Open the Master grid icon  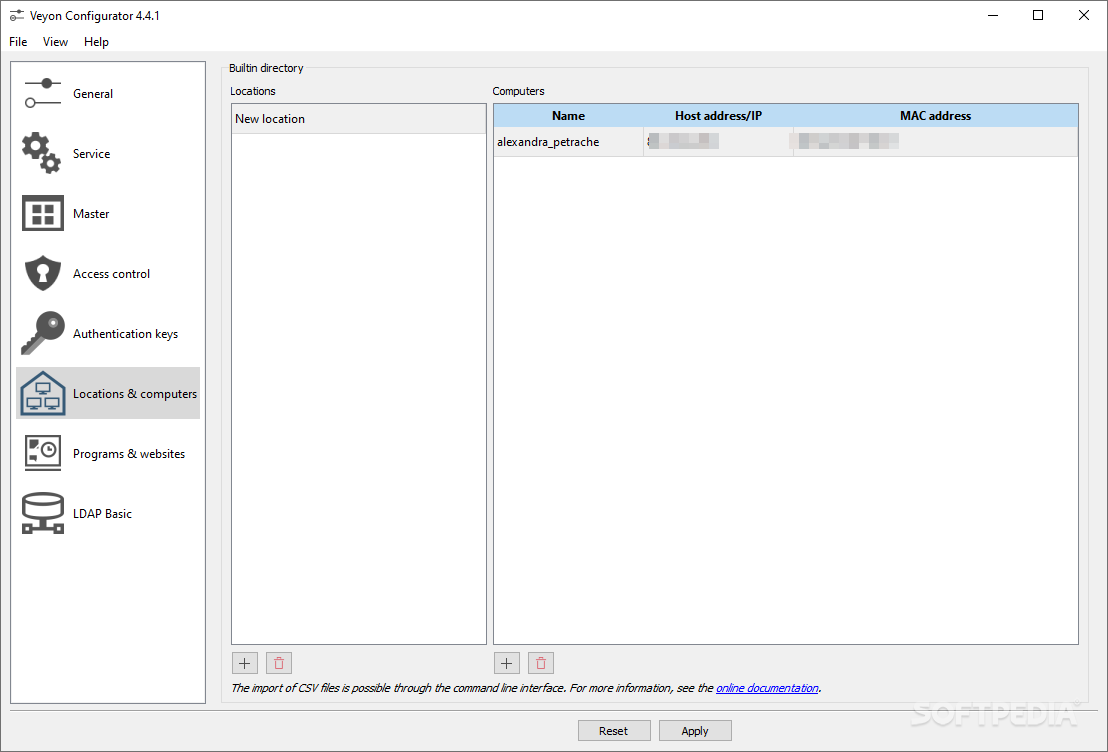pyautogui.click(x=42, y=213)
